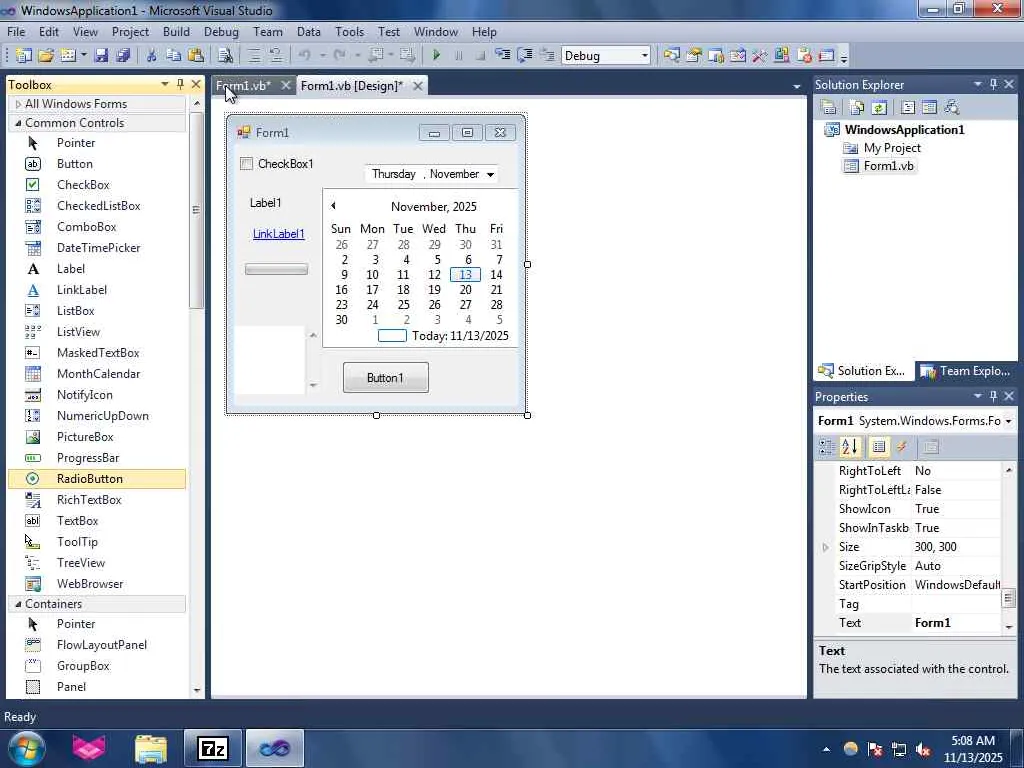The image size is (1024, 768).
Task: Select MaskedTextBox in the Toolbox
Action: point(97,353)
